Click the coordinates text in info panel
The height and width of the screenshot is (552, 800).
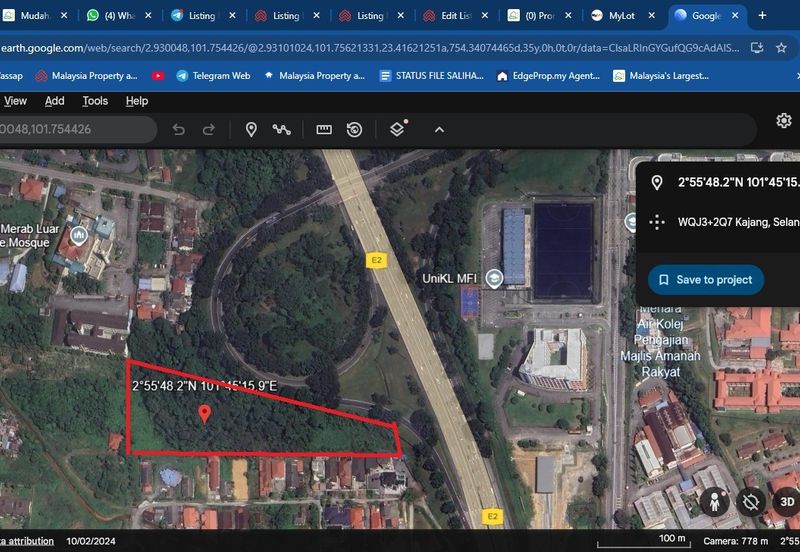tap(738, 182)
